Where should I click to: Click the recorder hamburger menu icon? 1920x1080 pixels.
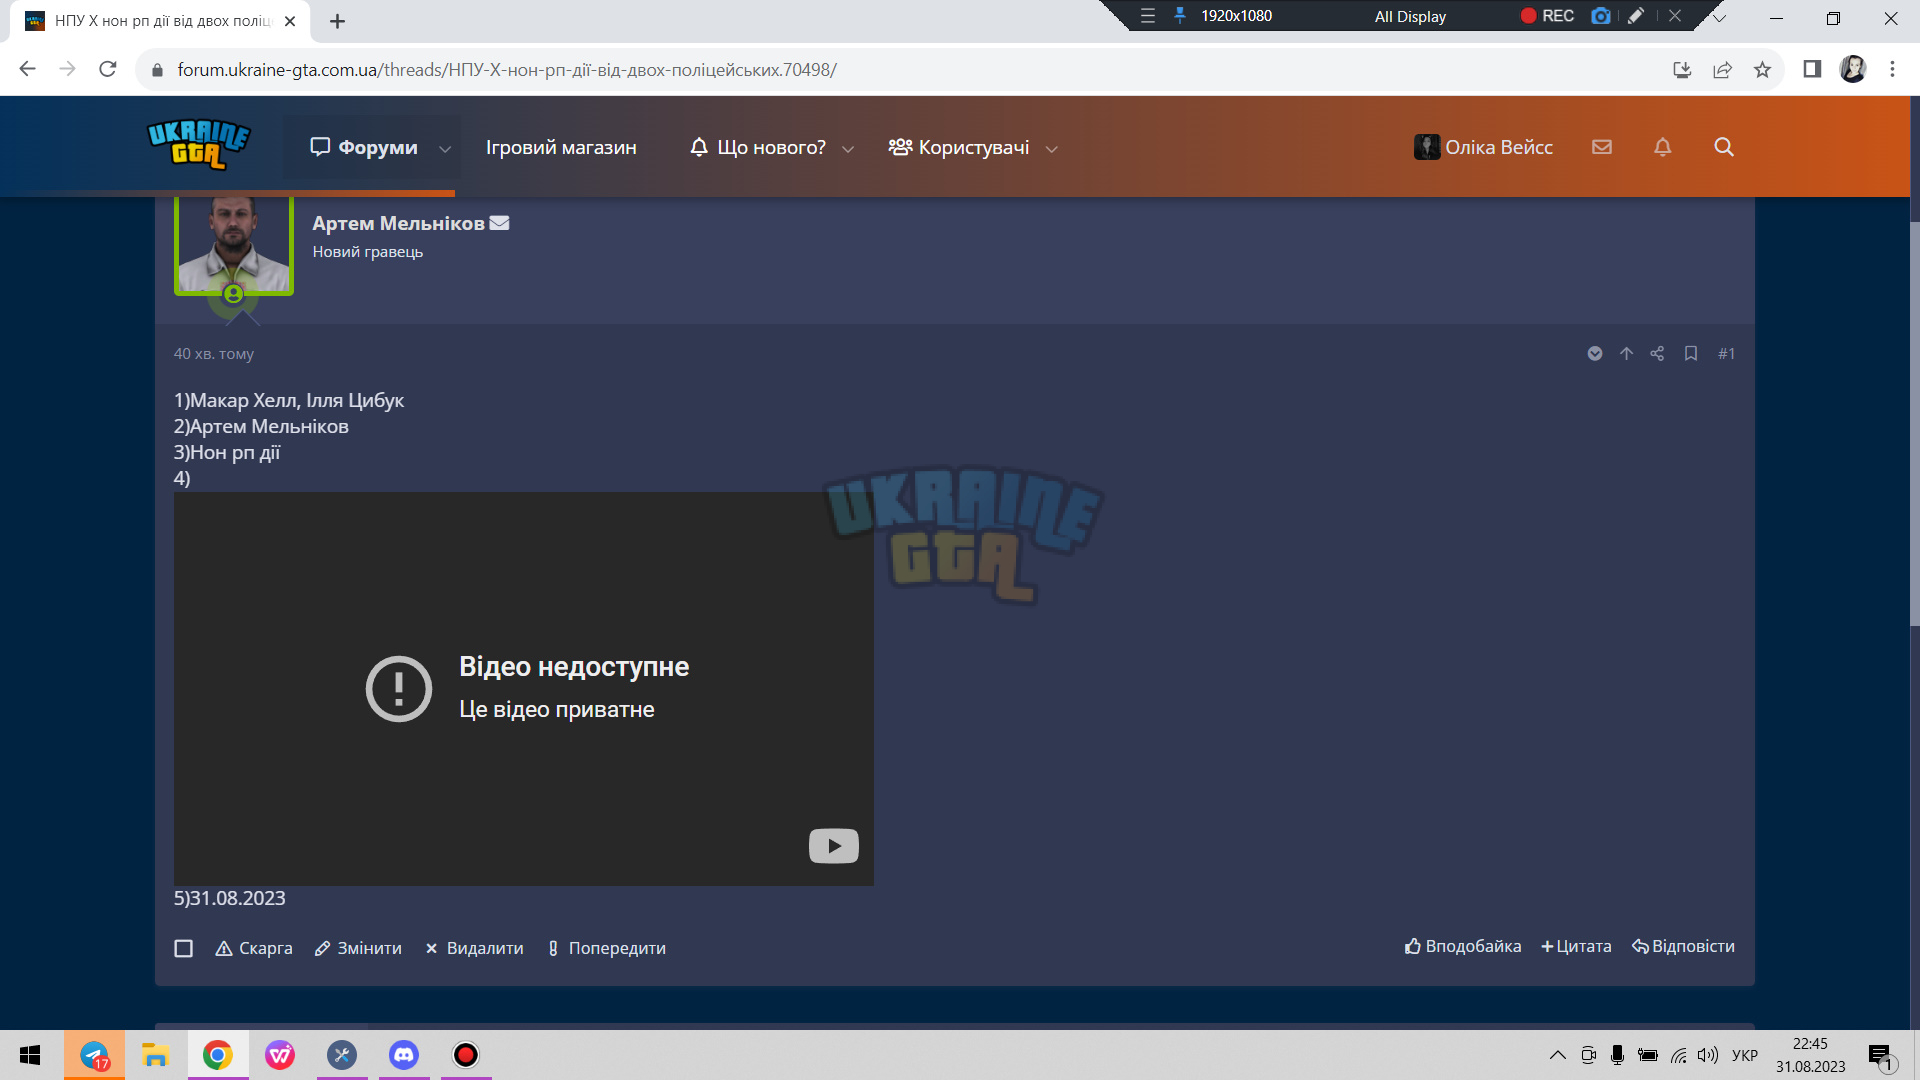pos(1148,16)
